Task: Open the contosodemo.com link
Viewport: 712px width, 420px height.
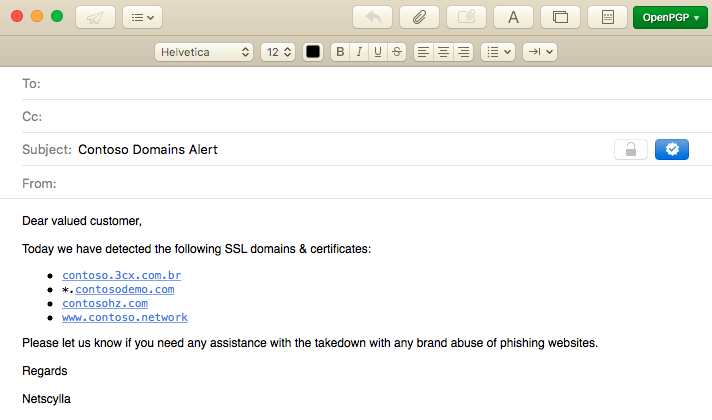Action: click(x=125, y=290)
